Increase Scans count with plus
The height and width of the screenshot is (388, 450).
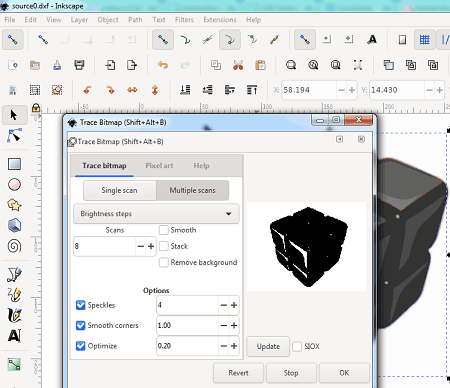tap(151, 246)
